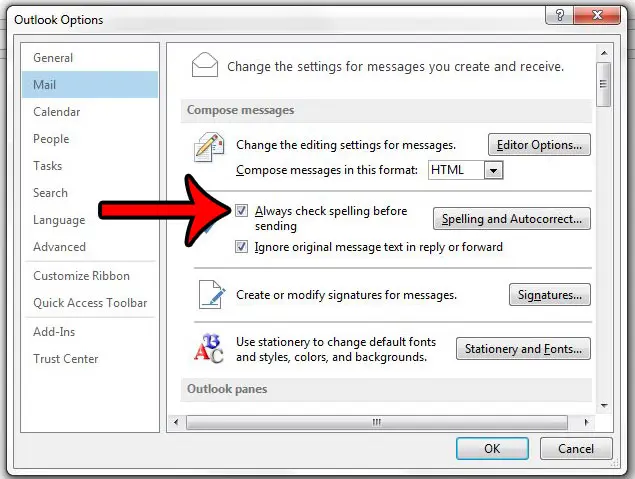Click the 'Compose messages in this format' label

(x=327, y=170)
